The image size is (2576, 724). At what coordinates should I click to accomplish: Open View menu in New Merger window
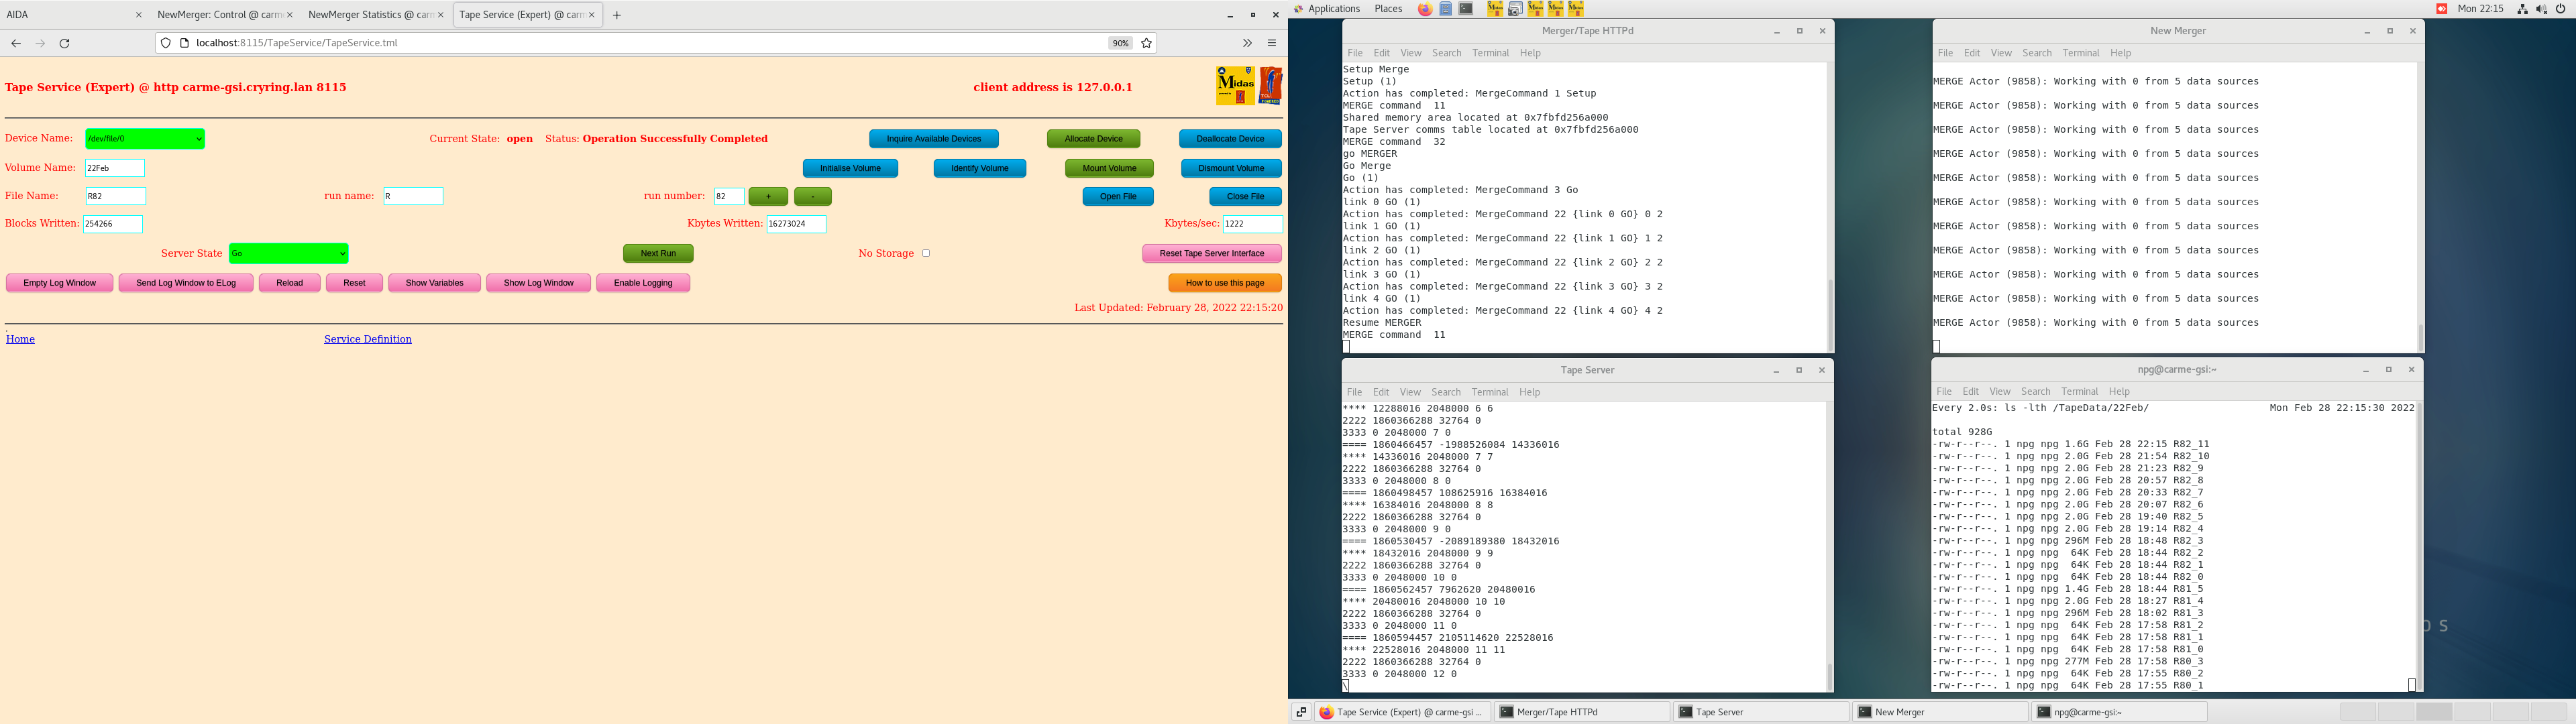coord(2001,53)
